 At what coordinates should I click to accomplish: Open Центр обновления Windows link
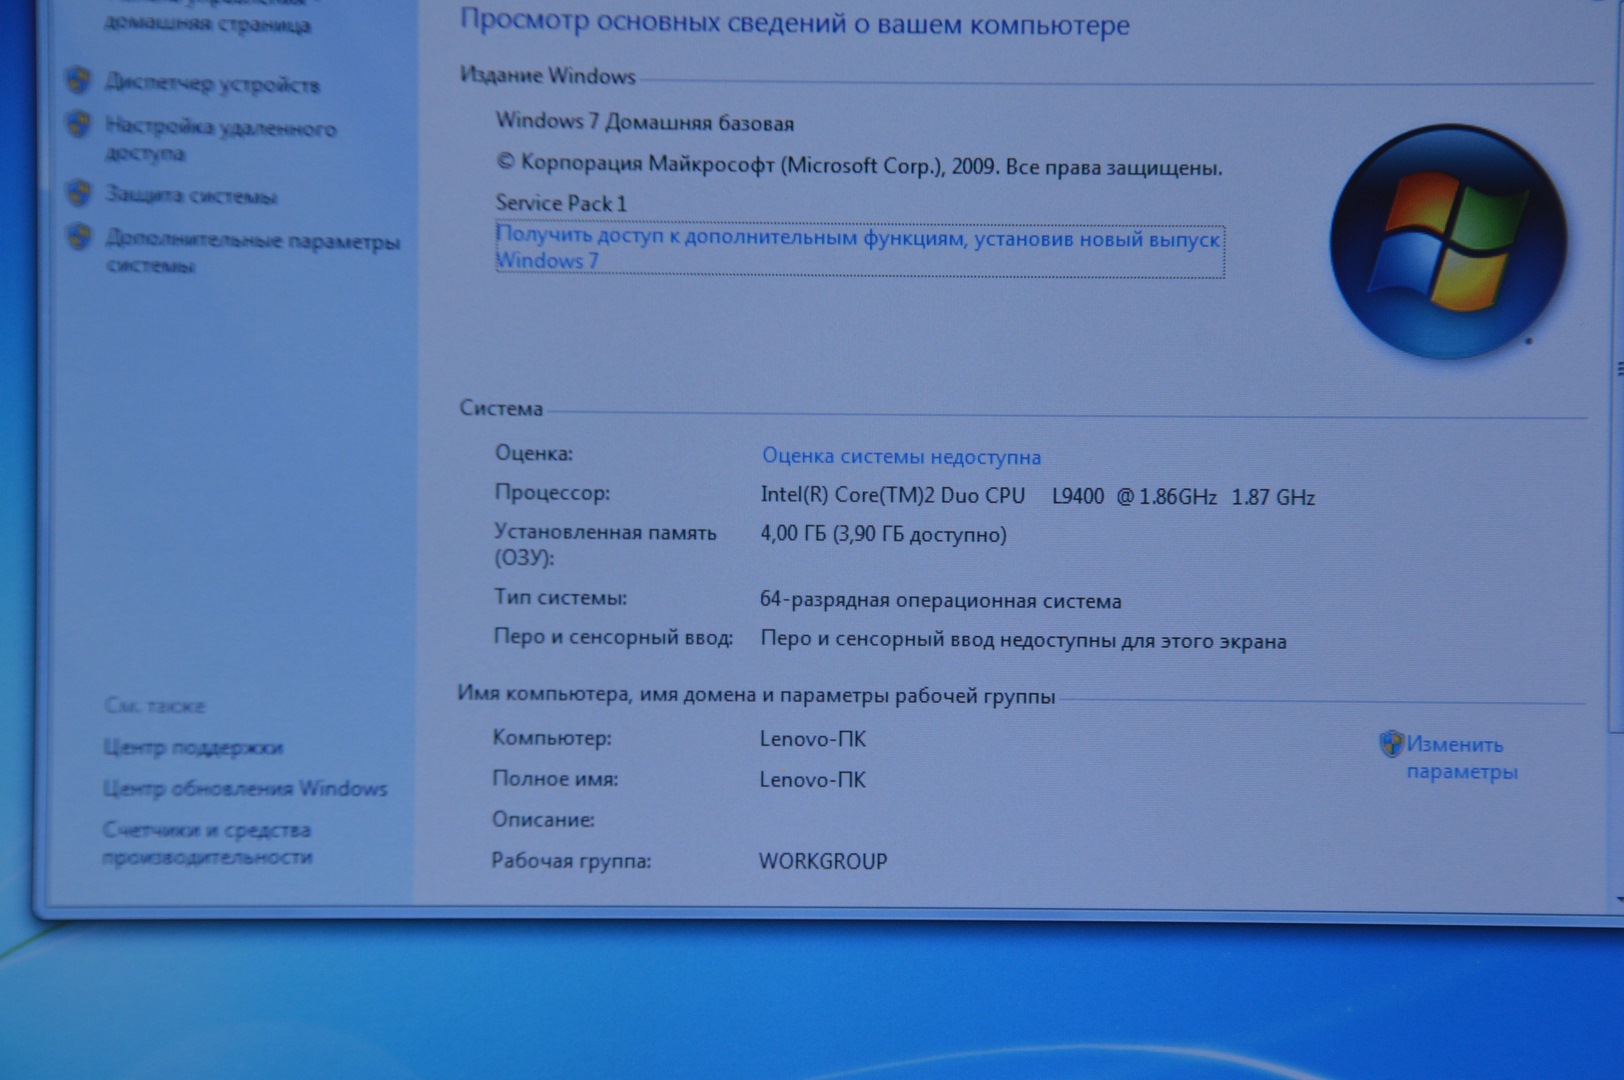pyautogui.click(x=245, y=789)
